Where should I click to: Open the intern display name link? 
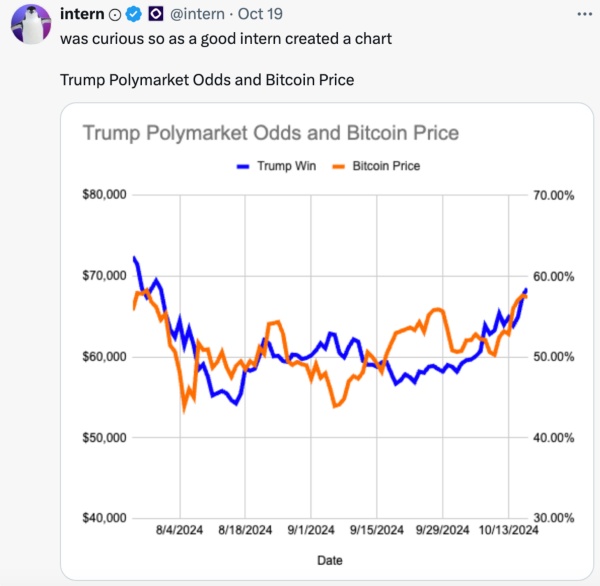coord(82,14)
